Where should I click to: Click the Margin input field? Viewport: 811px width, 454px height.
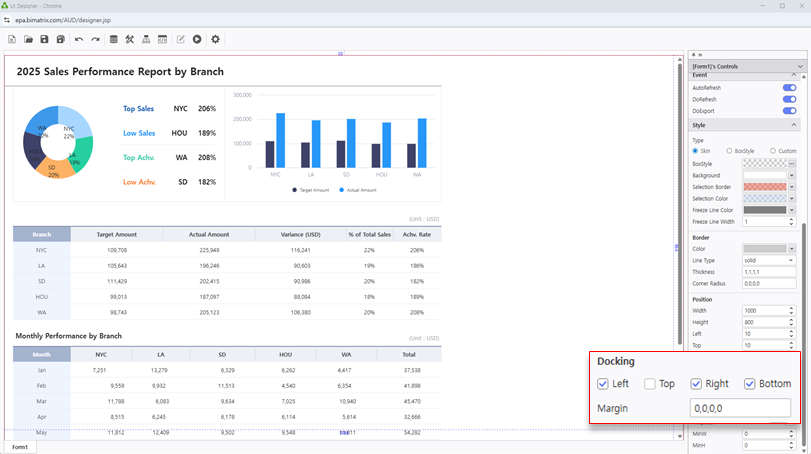[739, 408]
